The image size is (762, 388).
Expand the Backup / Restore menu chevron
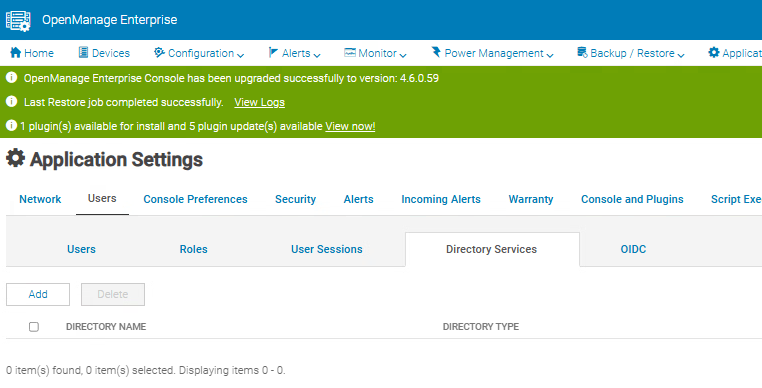point(681,55)
